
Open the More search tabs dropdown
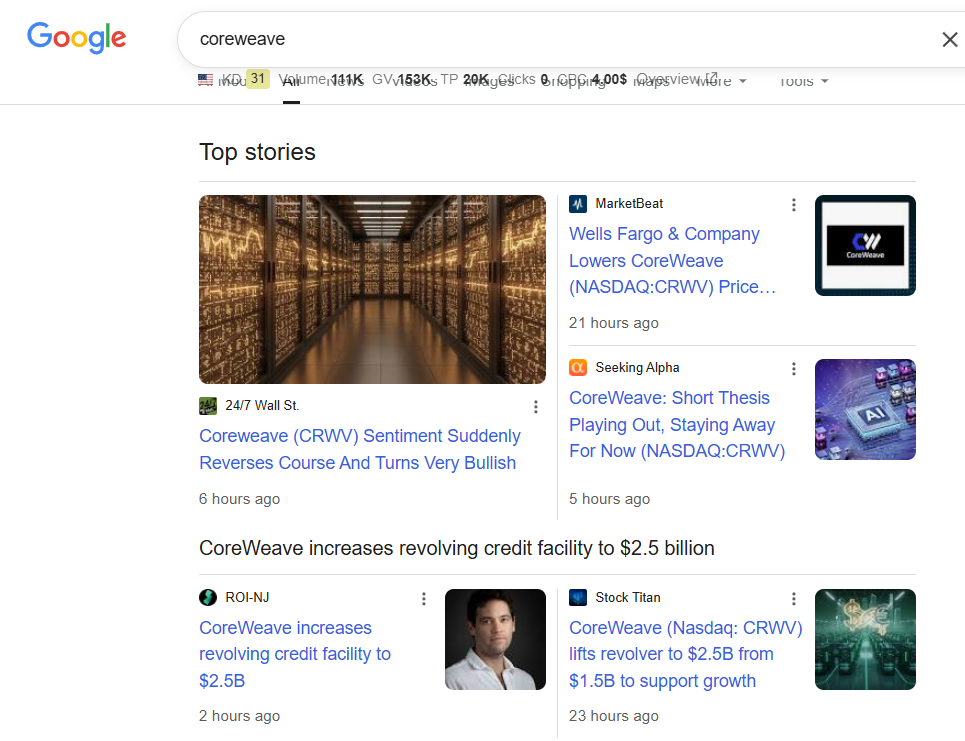pos(721,81)
